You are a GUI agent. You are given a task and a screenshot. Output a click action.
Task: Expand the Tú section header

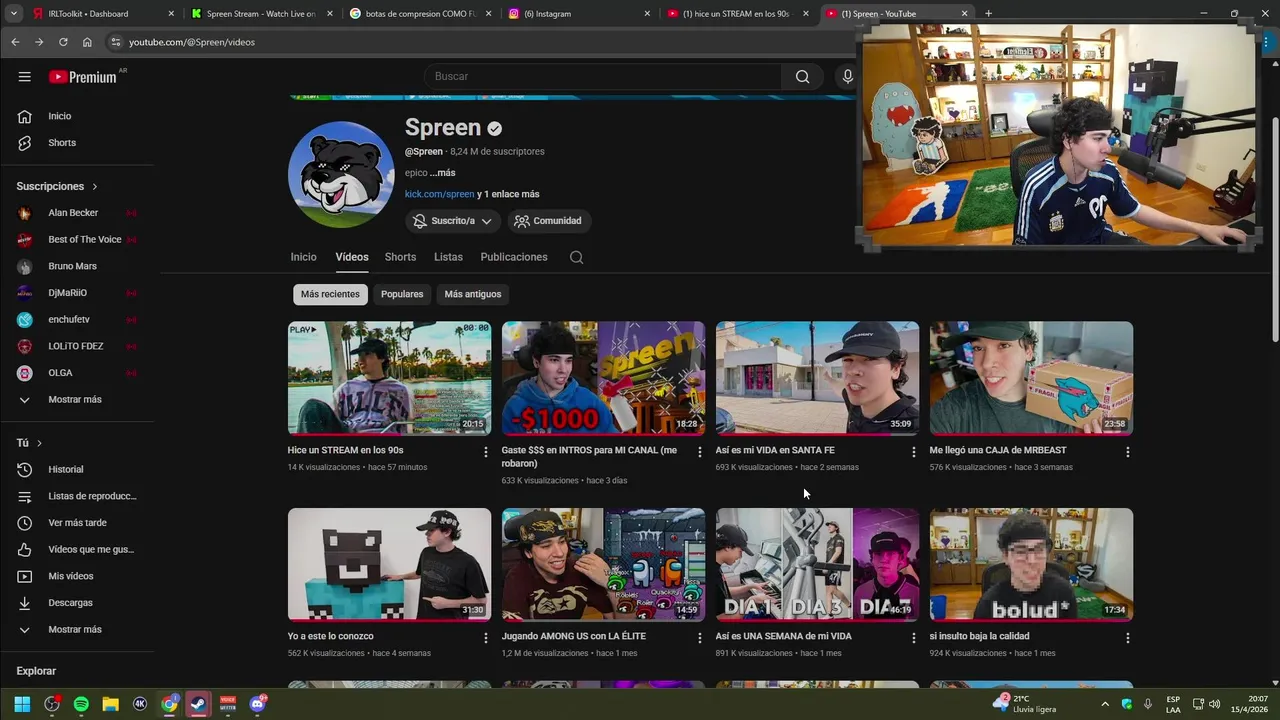point(29,443)
